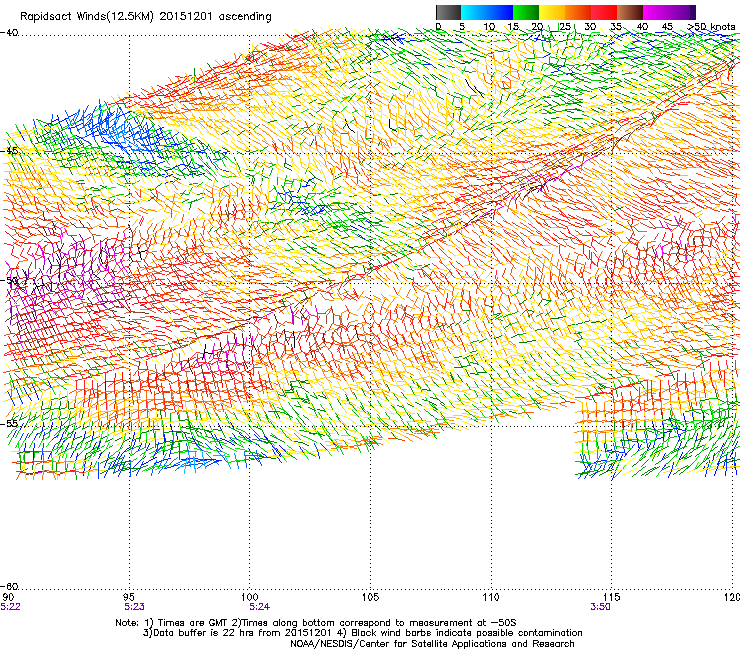Image resolution: width=740 pixels, height=650 pixels.
Task: Click the '-55' latitude axis label
Action: pos(9,423)
